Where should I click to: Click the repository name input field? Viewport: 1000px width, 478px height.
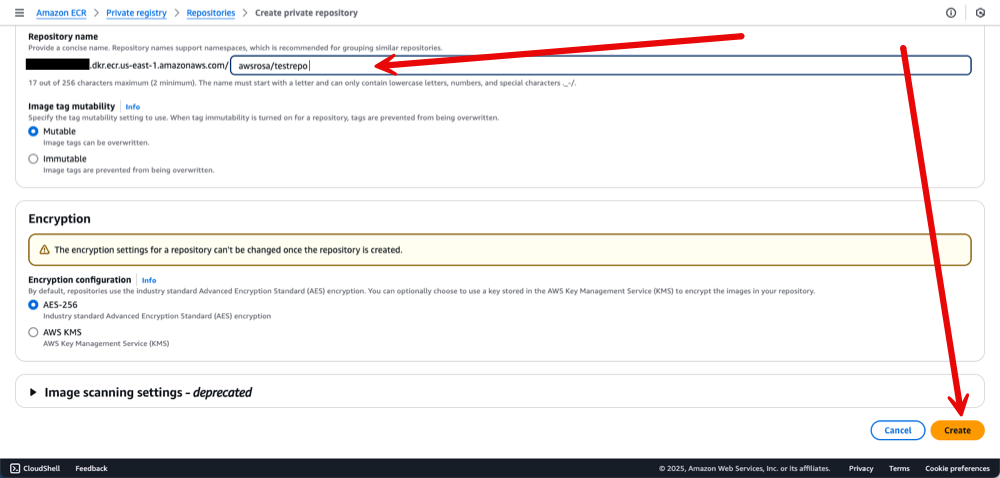[601, 65]
